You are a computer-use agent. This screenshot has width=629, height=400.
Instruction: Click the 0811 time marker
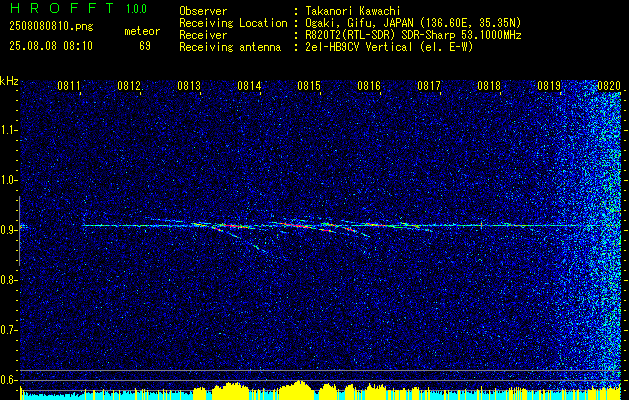coord(69,85)
